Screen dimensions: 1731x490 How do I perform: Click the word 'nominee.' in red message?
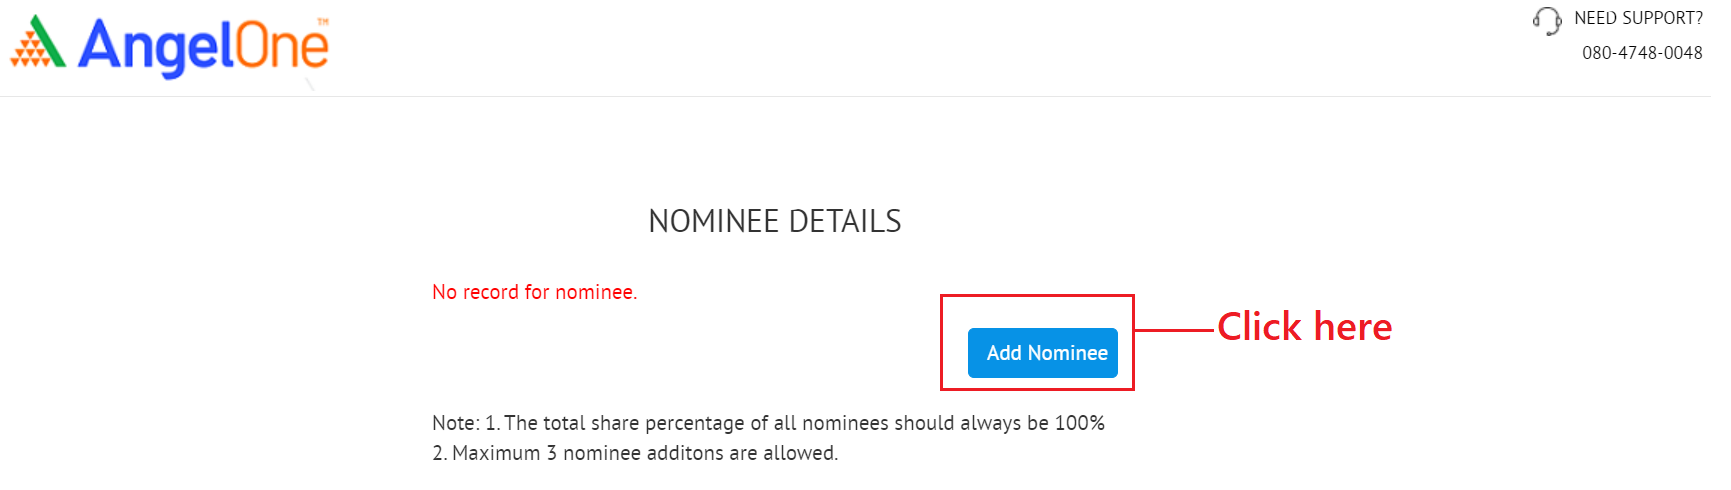(596, 292)
